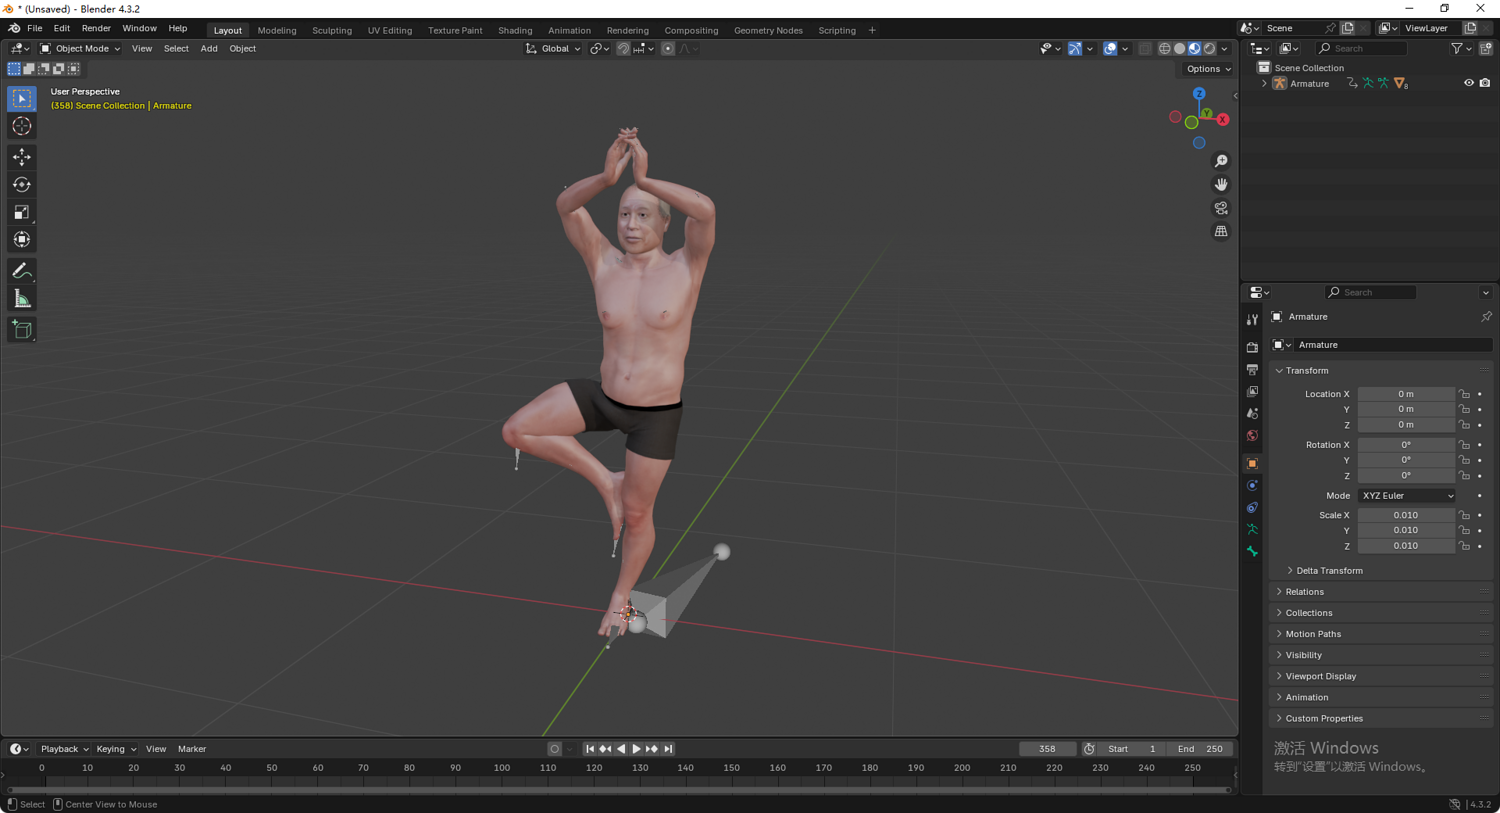
Task: Click the timeline End frame field
Action: [1200, 749]
